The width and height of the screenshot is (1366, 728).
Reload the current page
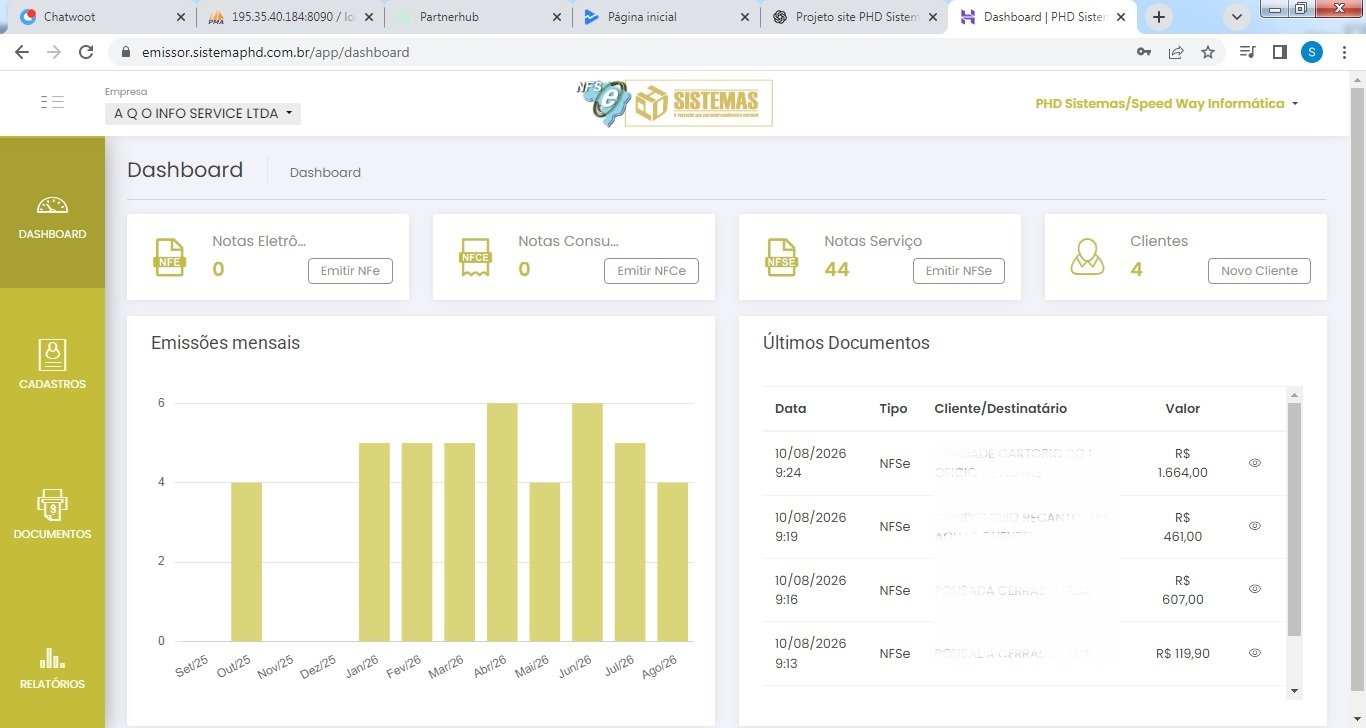86,52
